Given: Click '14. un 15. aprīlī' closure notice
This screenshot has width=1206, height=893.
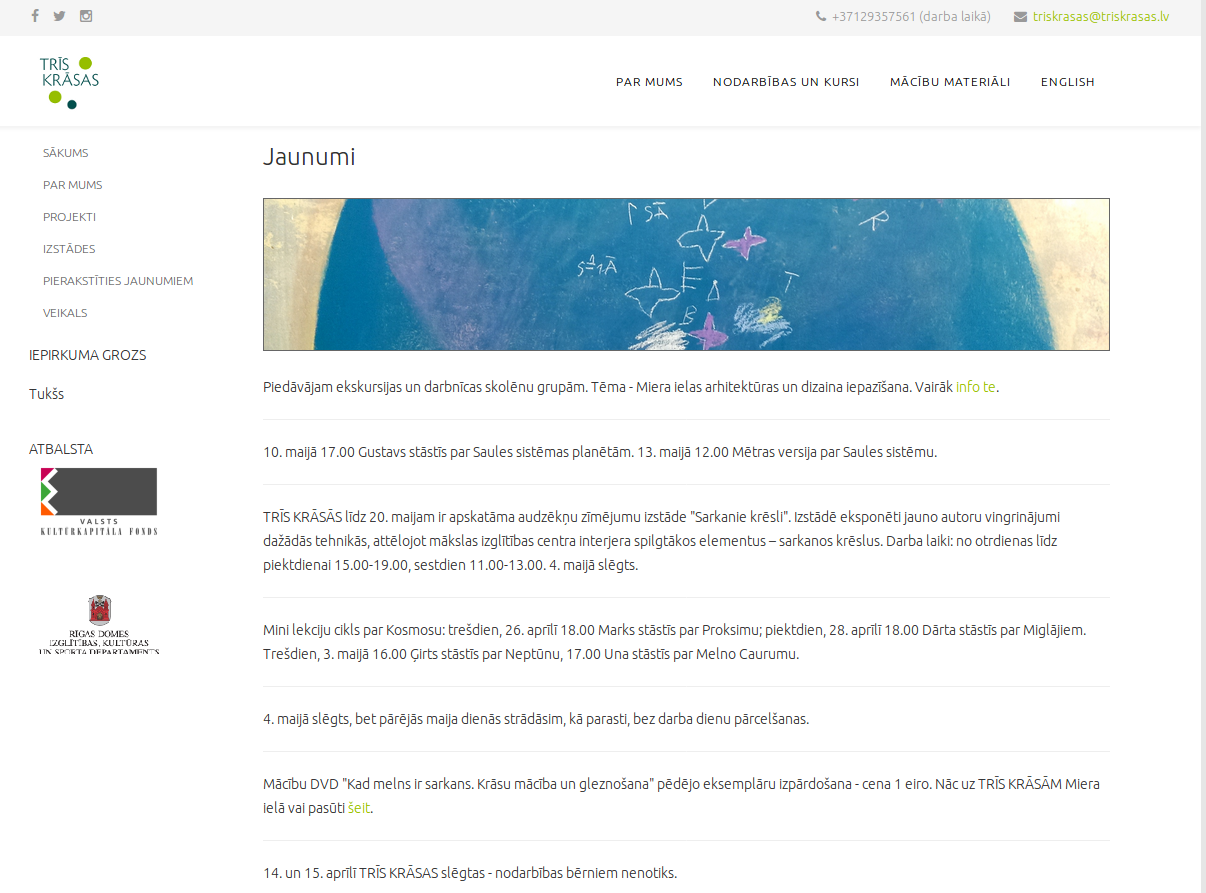Looking at the screenshot, I should point(470,873).
